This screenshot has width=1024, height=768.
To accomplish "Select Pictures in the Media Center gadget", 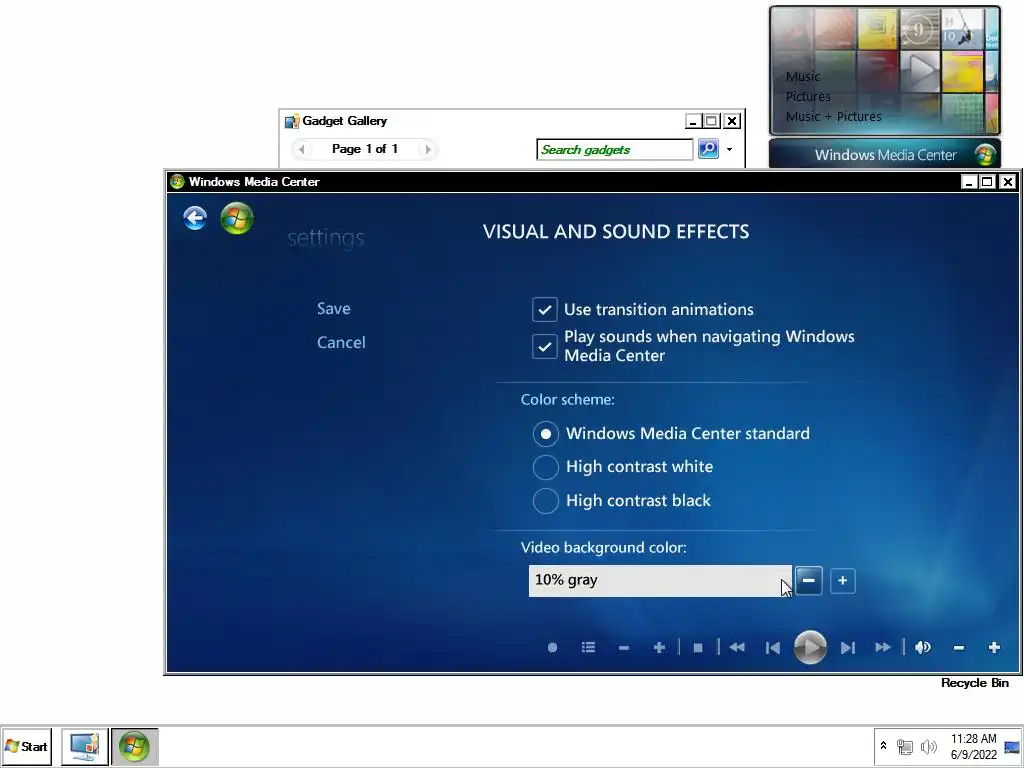I will [x=808, y=97].
